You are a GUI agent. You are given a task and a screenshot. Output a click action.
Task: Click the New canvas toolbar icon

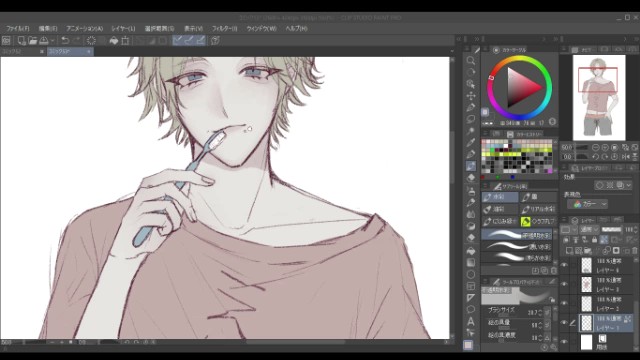[x=21, y=40]
